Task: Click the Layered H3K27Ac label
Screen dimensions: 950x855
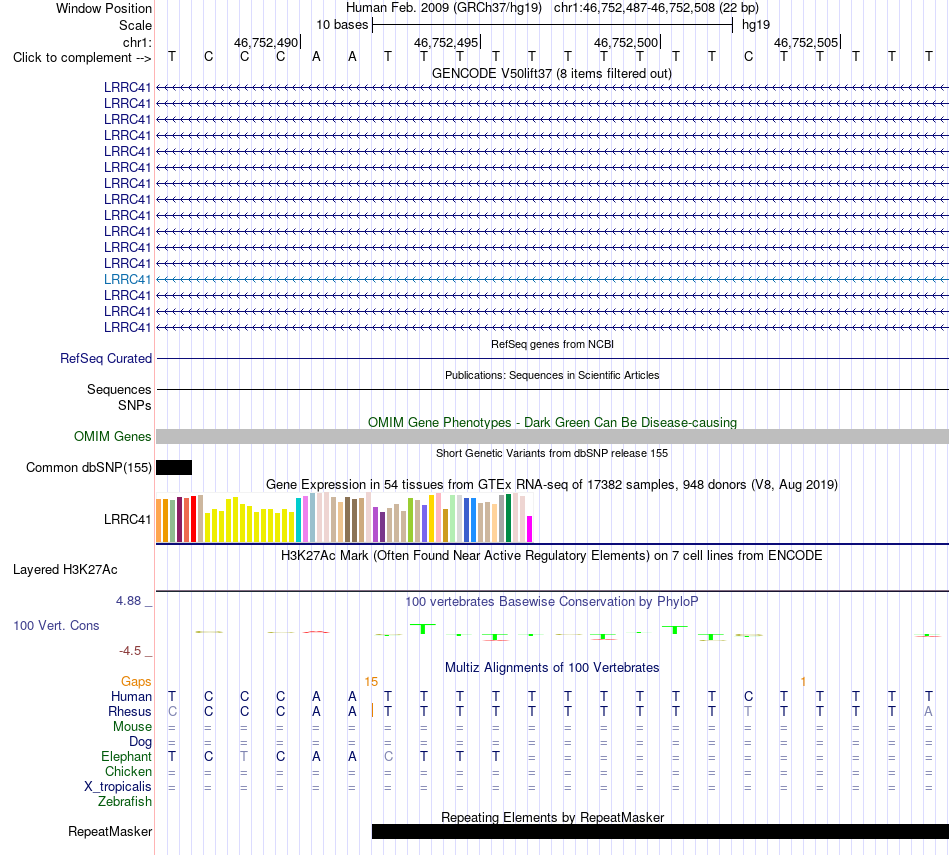Action: (x=65, y=570)
